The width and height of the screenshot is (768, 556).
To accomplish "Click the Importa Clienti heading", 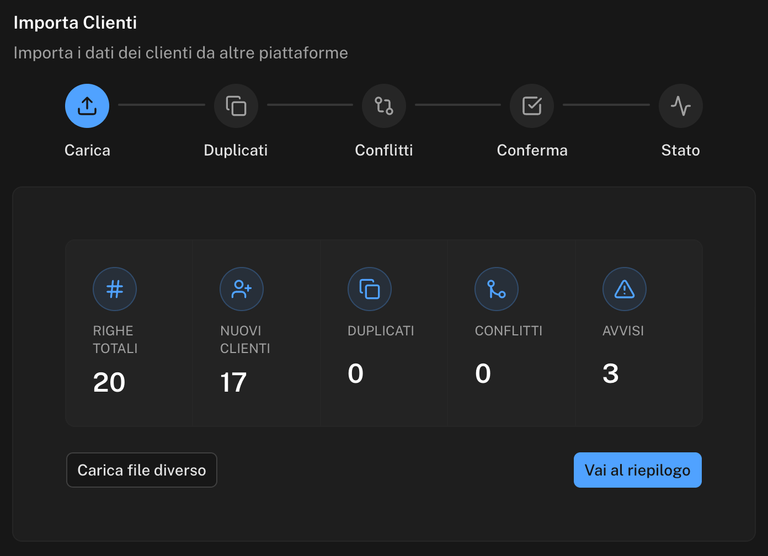I will click(x=75, y=23).
